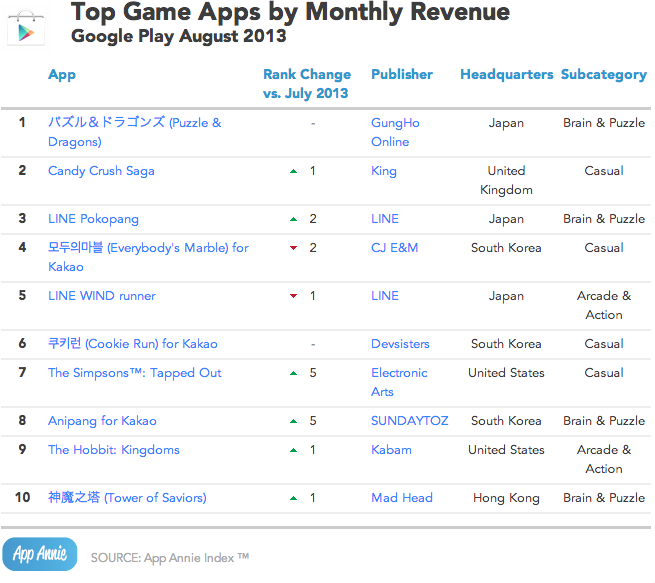The height and width of the screenshot is (583, 655).
Task: Click the App column header
Action: point(62,75)
